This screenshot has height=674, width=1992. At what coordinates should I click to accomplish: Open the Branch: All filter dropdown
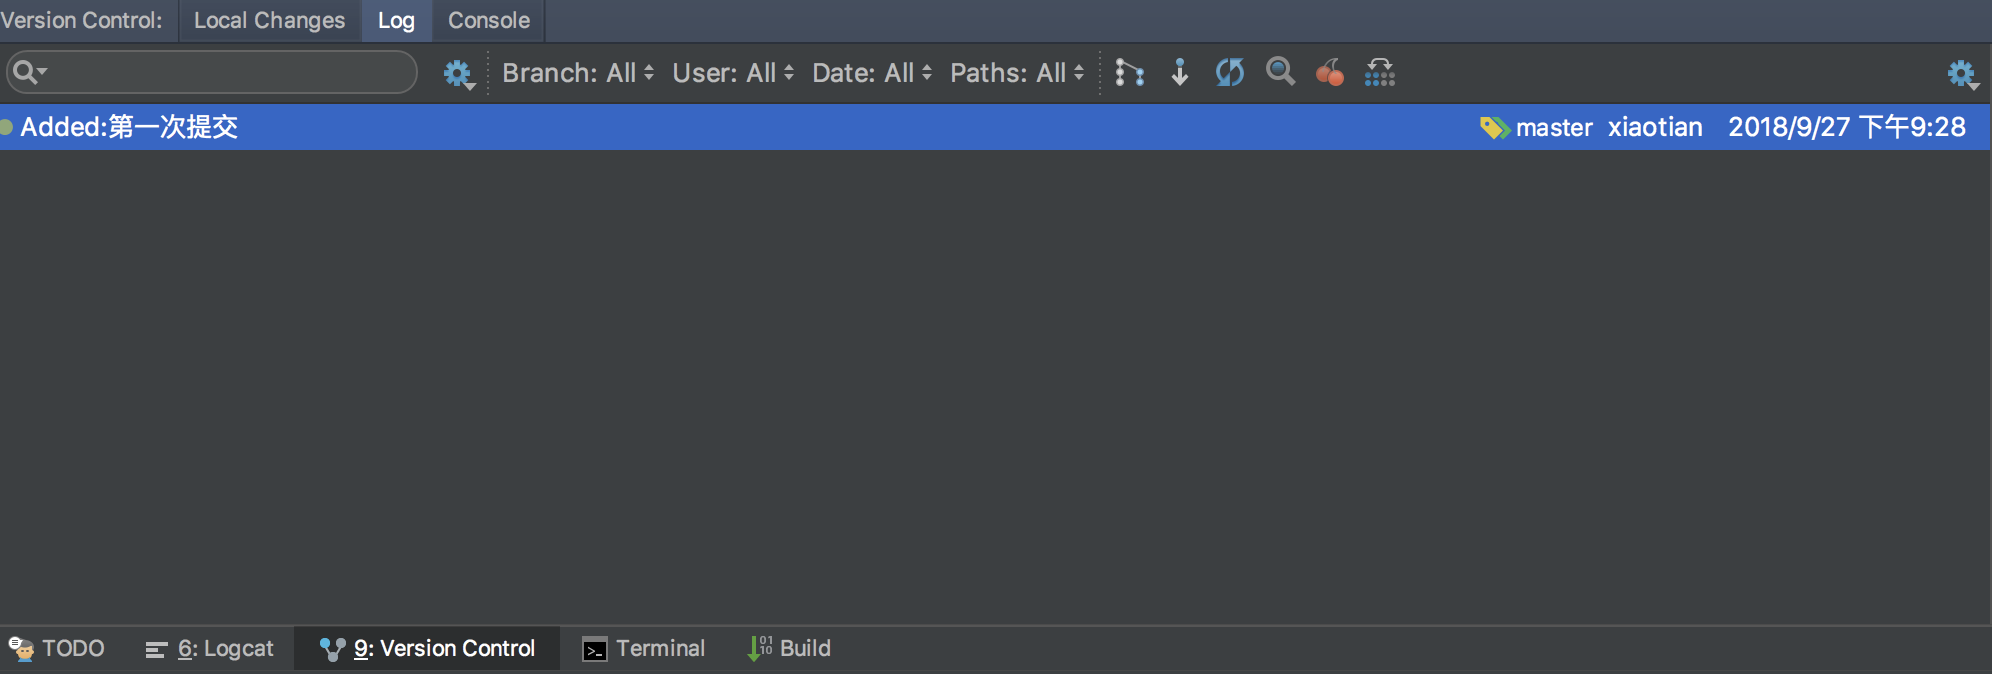click(578, 73)
